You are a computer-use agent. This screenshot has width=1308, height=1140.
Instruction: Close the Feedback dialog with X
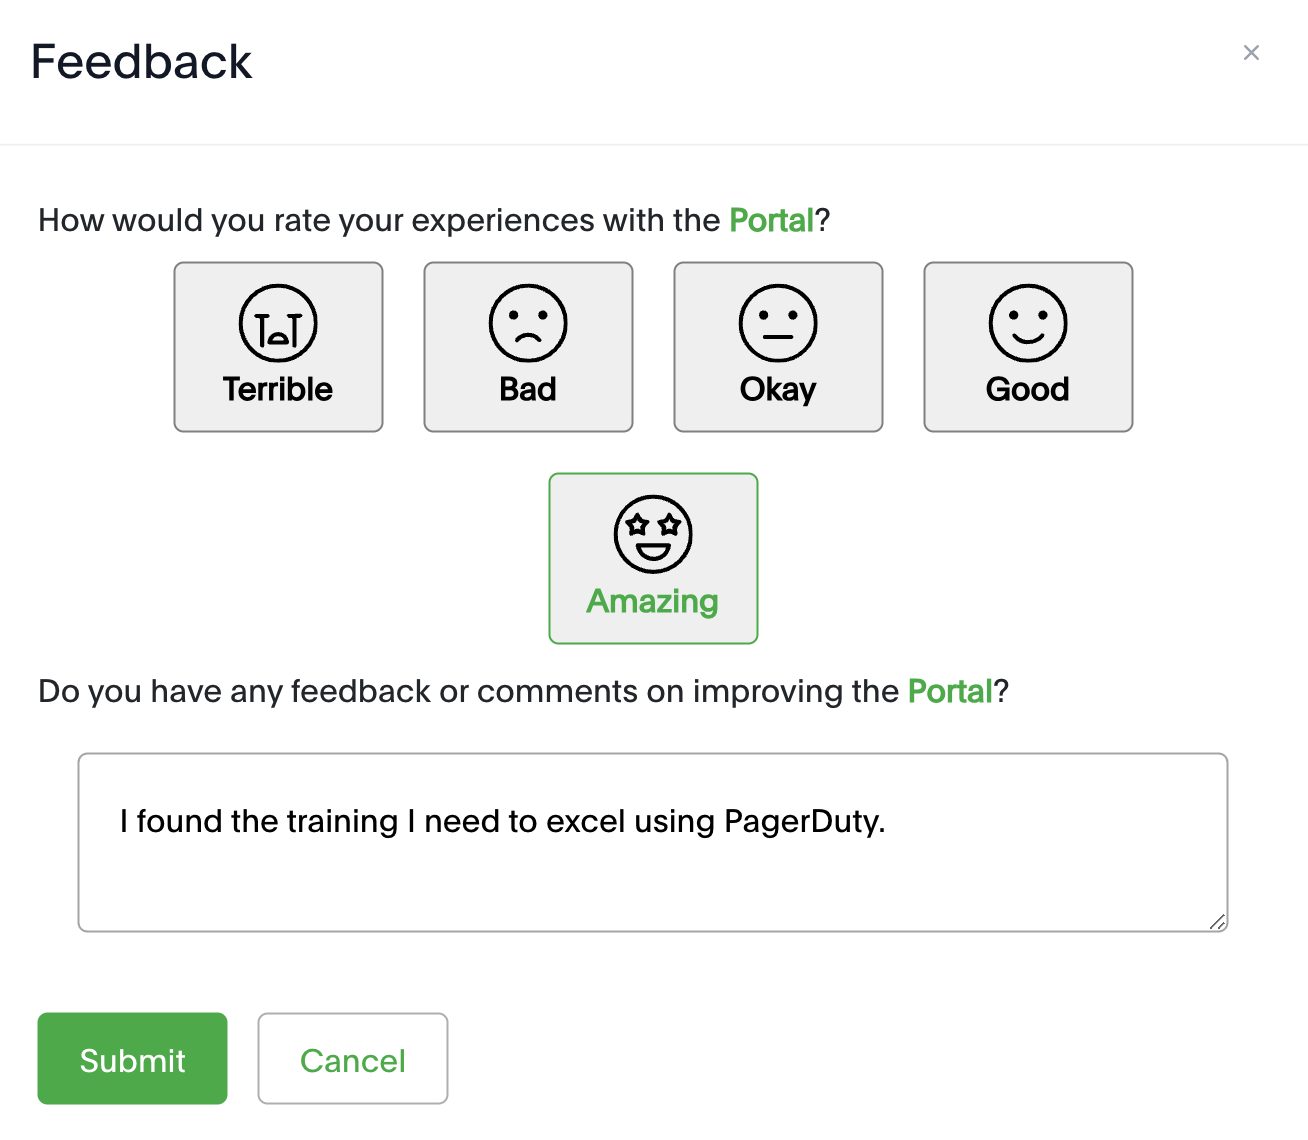point(1251,53)
